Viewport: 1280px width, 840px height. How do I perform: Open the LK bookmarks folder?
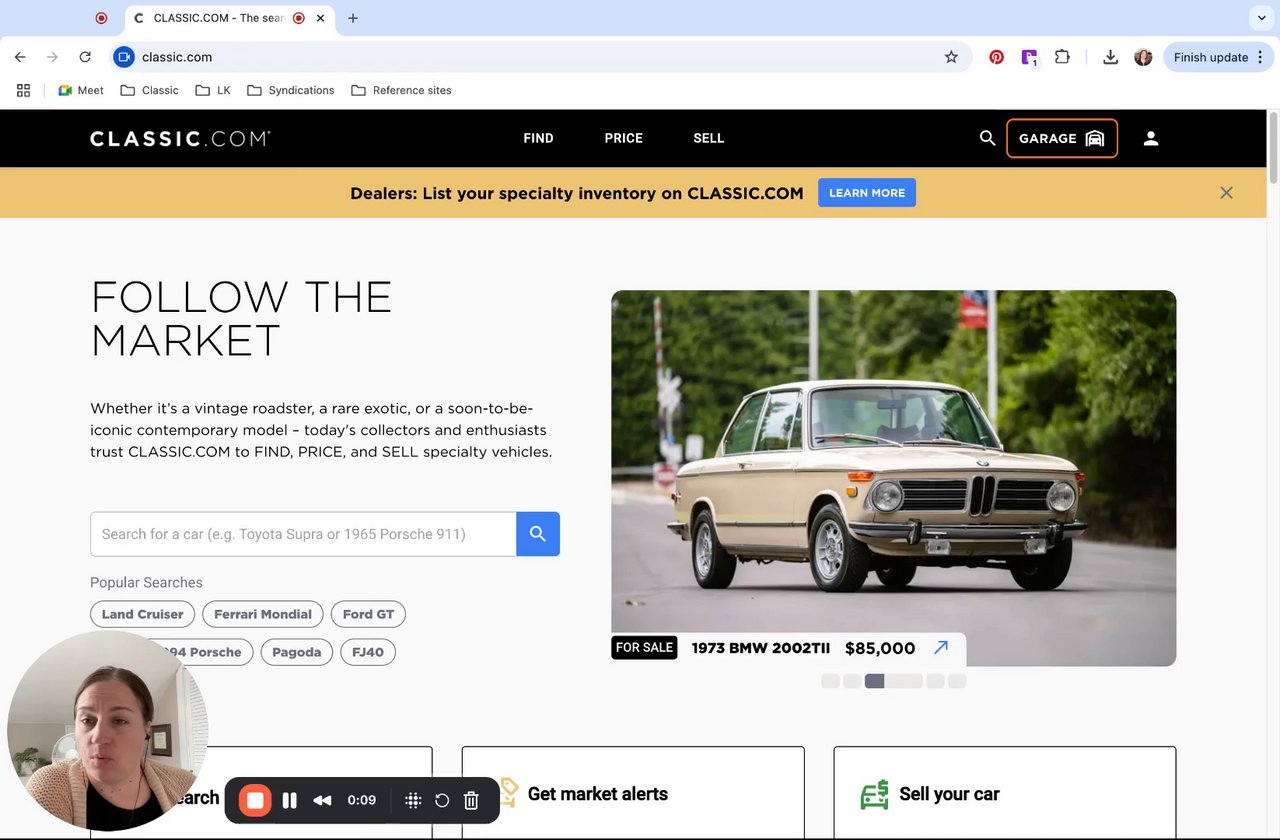coord(213,90)
